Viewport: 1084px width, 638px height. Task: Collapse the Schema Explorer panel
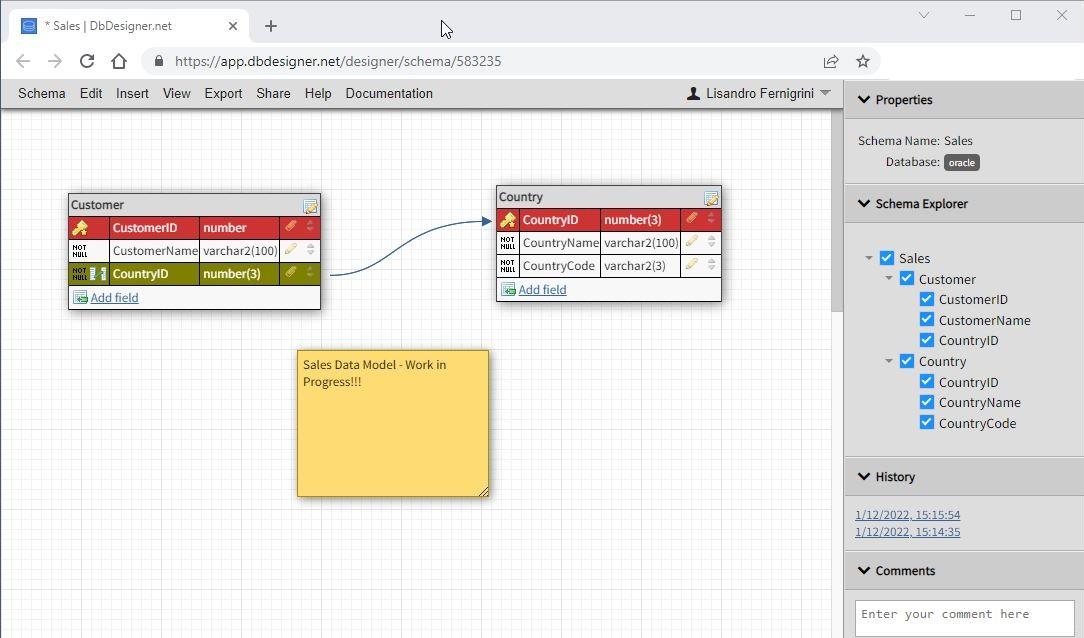click(863, 203)
